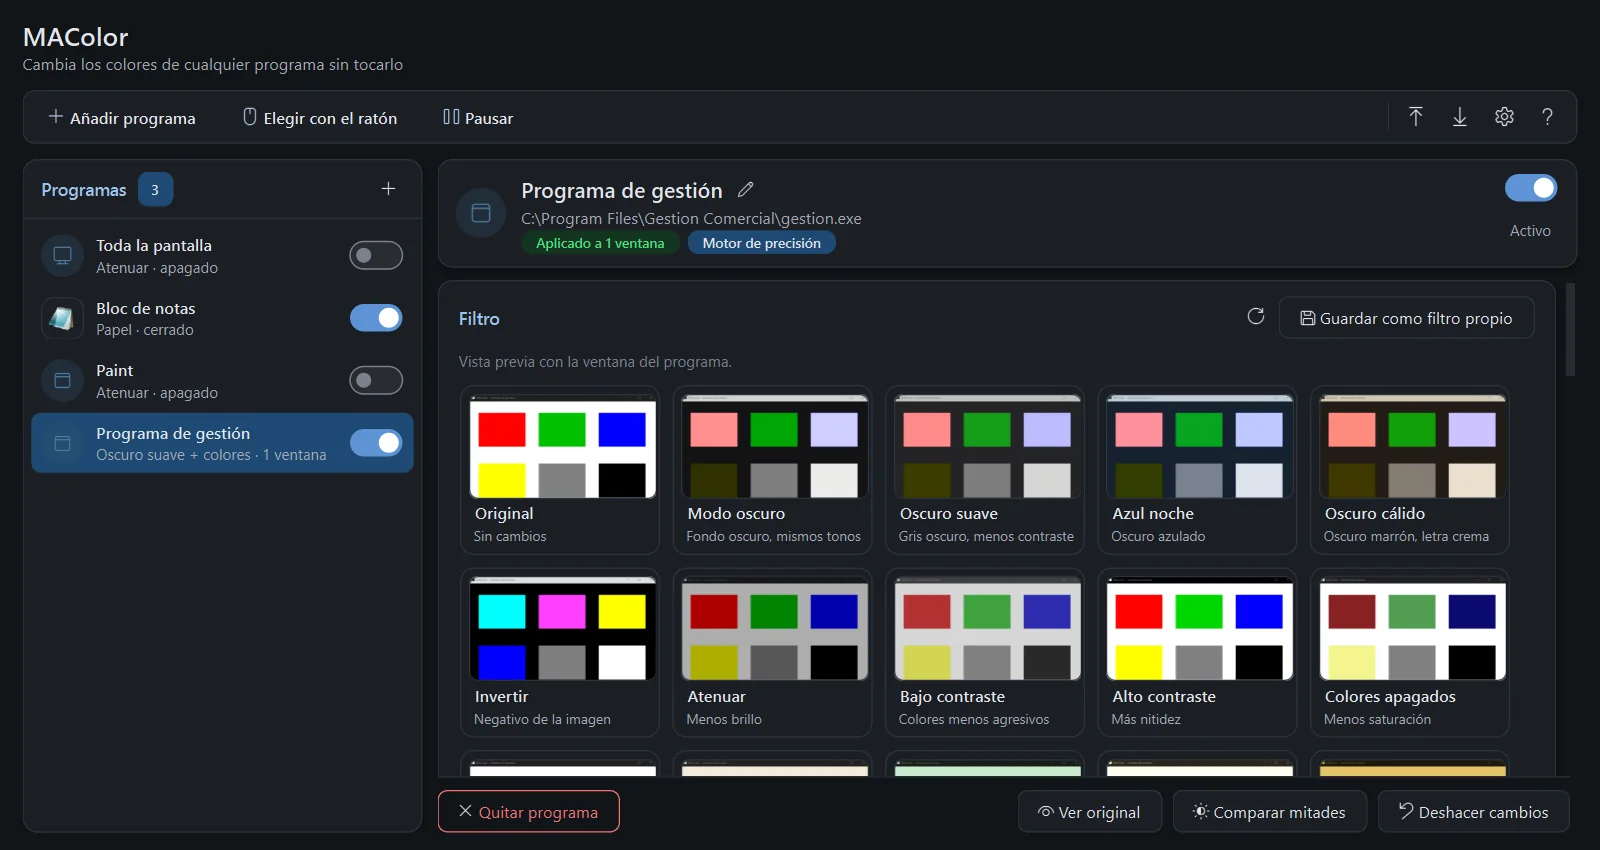Click the Bloc de notas app icon

pyautogui.click(x=62, y=318)
